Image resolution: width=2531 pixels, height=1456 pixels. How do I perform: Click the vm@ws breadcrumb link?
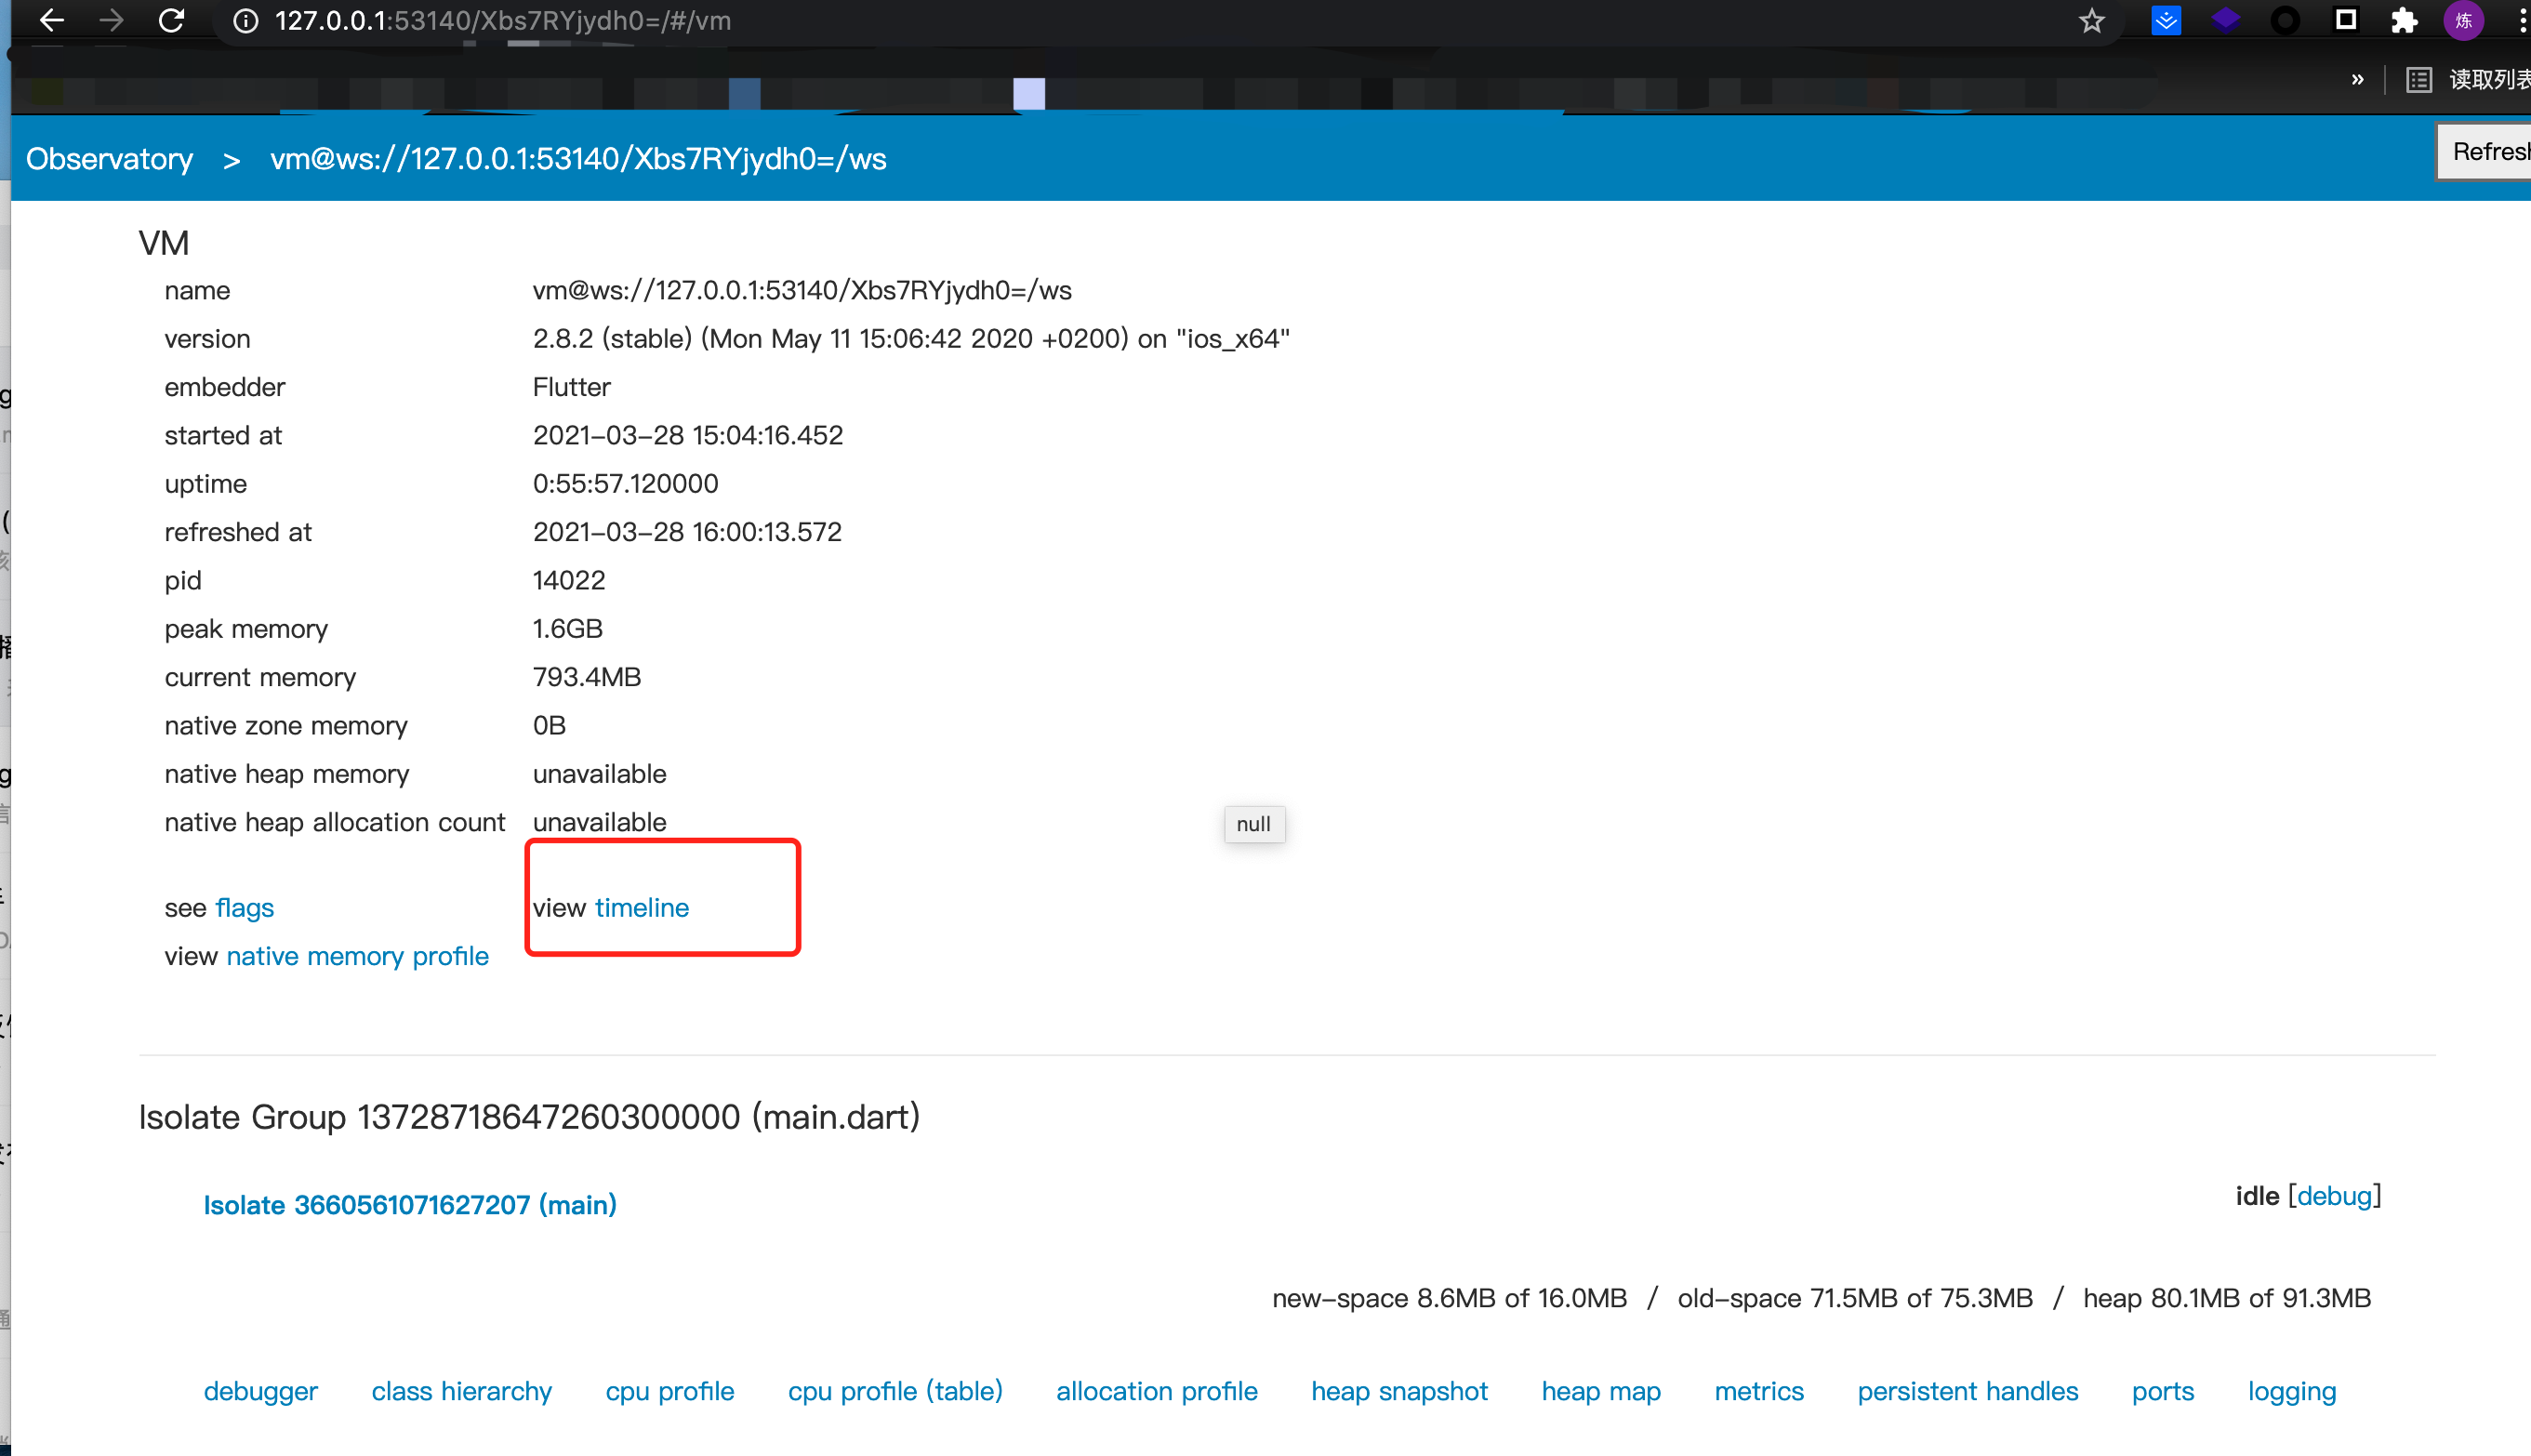click(x=578, y=159)
